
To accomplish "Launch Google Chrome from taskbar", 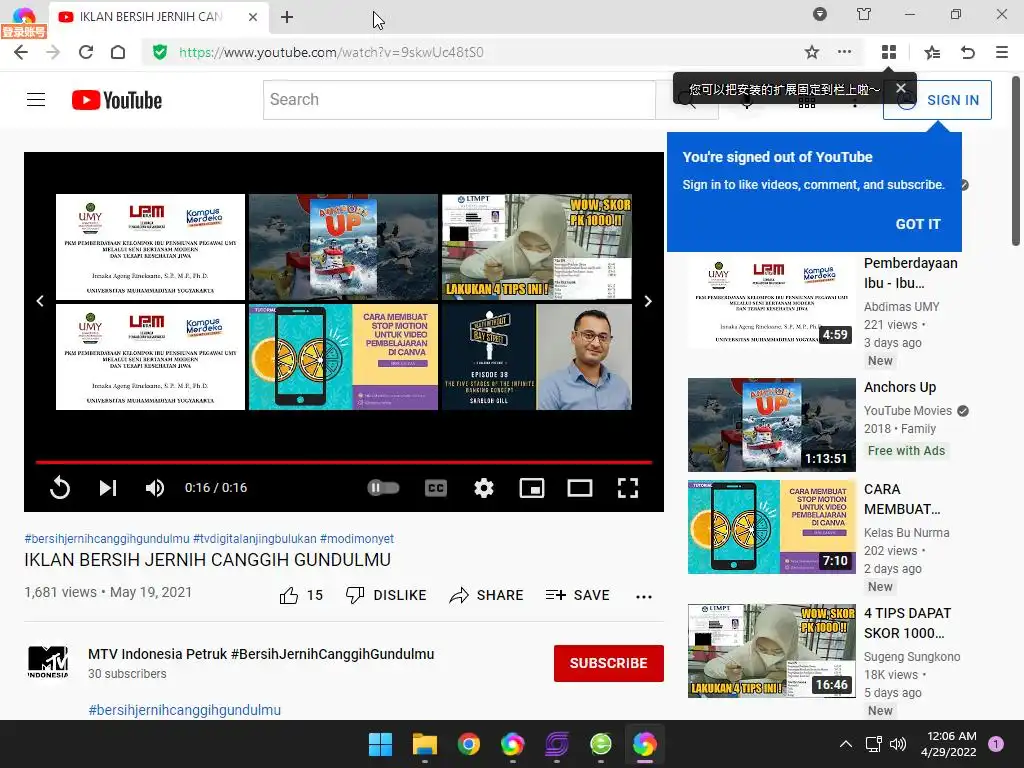I will click(x=468, y=744).
